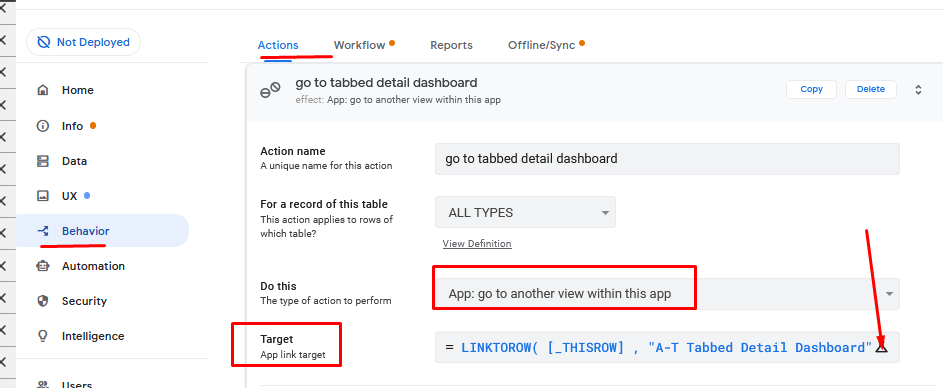Open the Data section in sidebar

click(74, 161)
